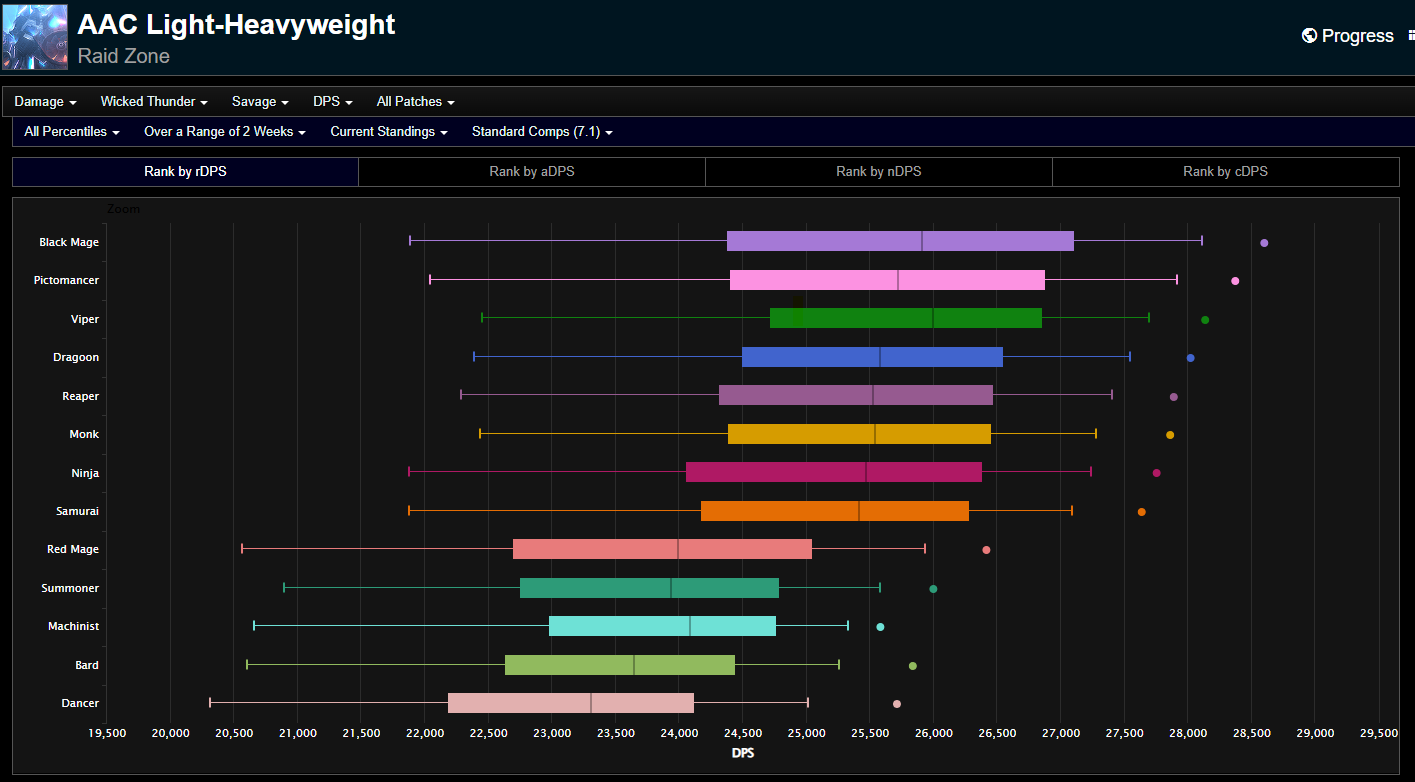This screenshot has width=1415, height=782.
Task: Click the Black Mage outlier dot
Action: pyautogui.click(x=1264, y=243)
